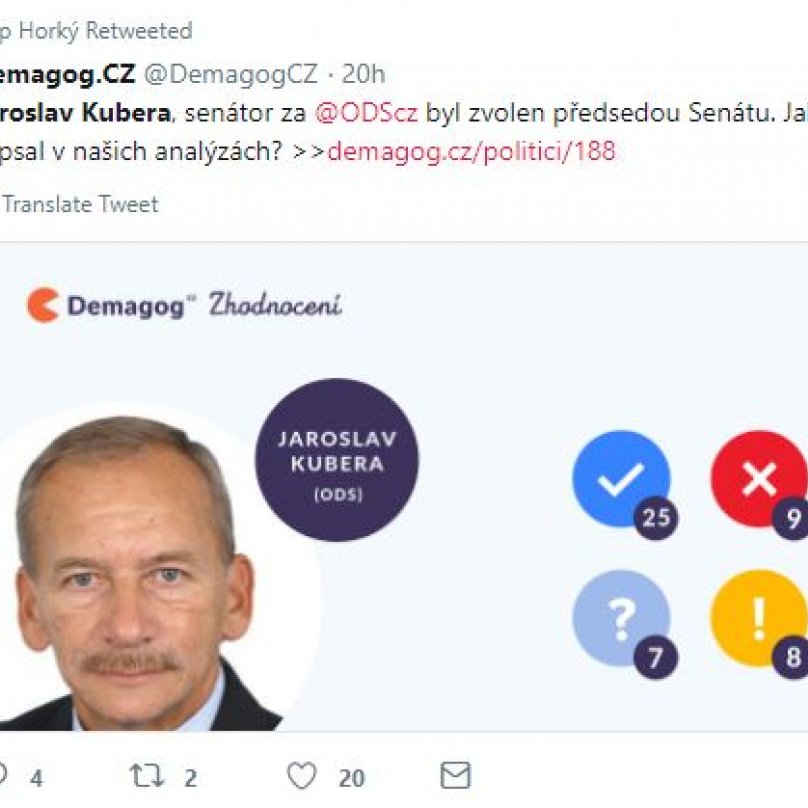808x808 pixels.
Task: Click the 7 count badge
Action: pyautogui.click(x=655, y=657)
